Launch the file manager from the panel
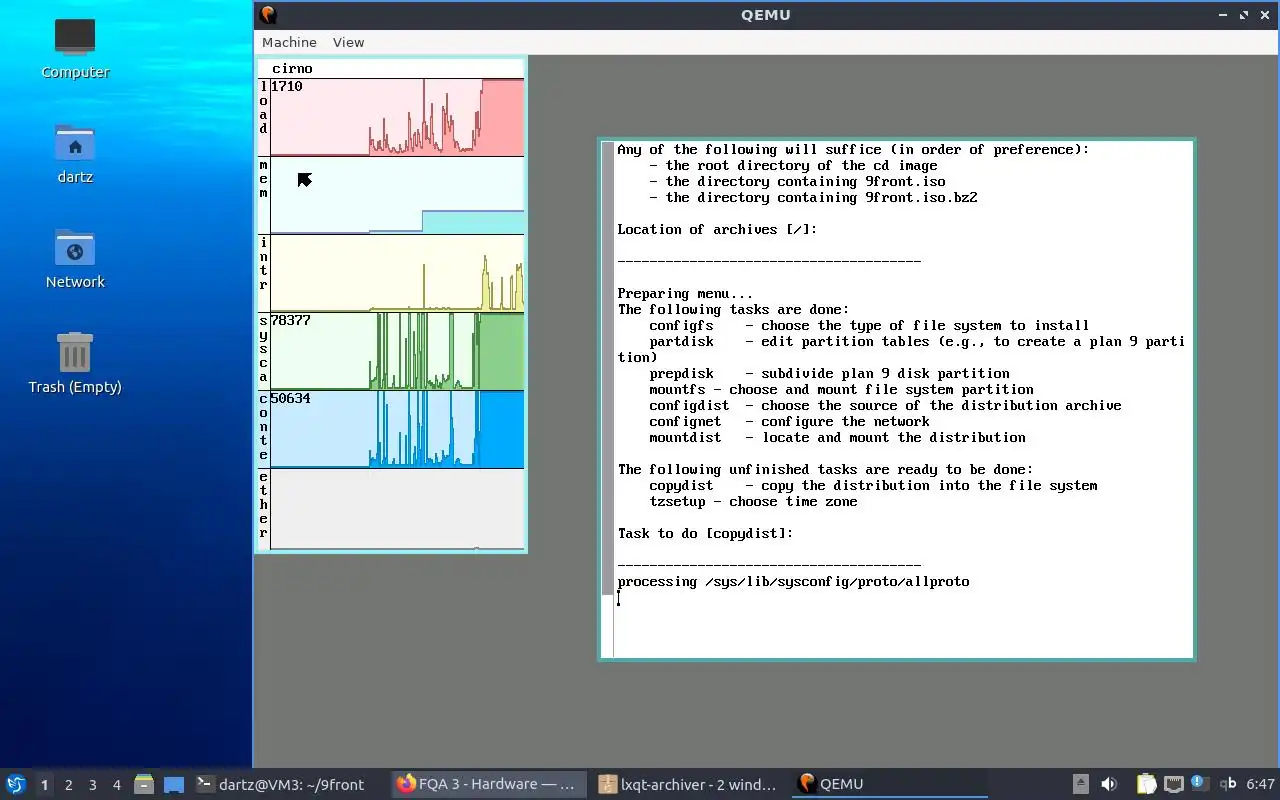 (144, 785)
